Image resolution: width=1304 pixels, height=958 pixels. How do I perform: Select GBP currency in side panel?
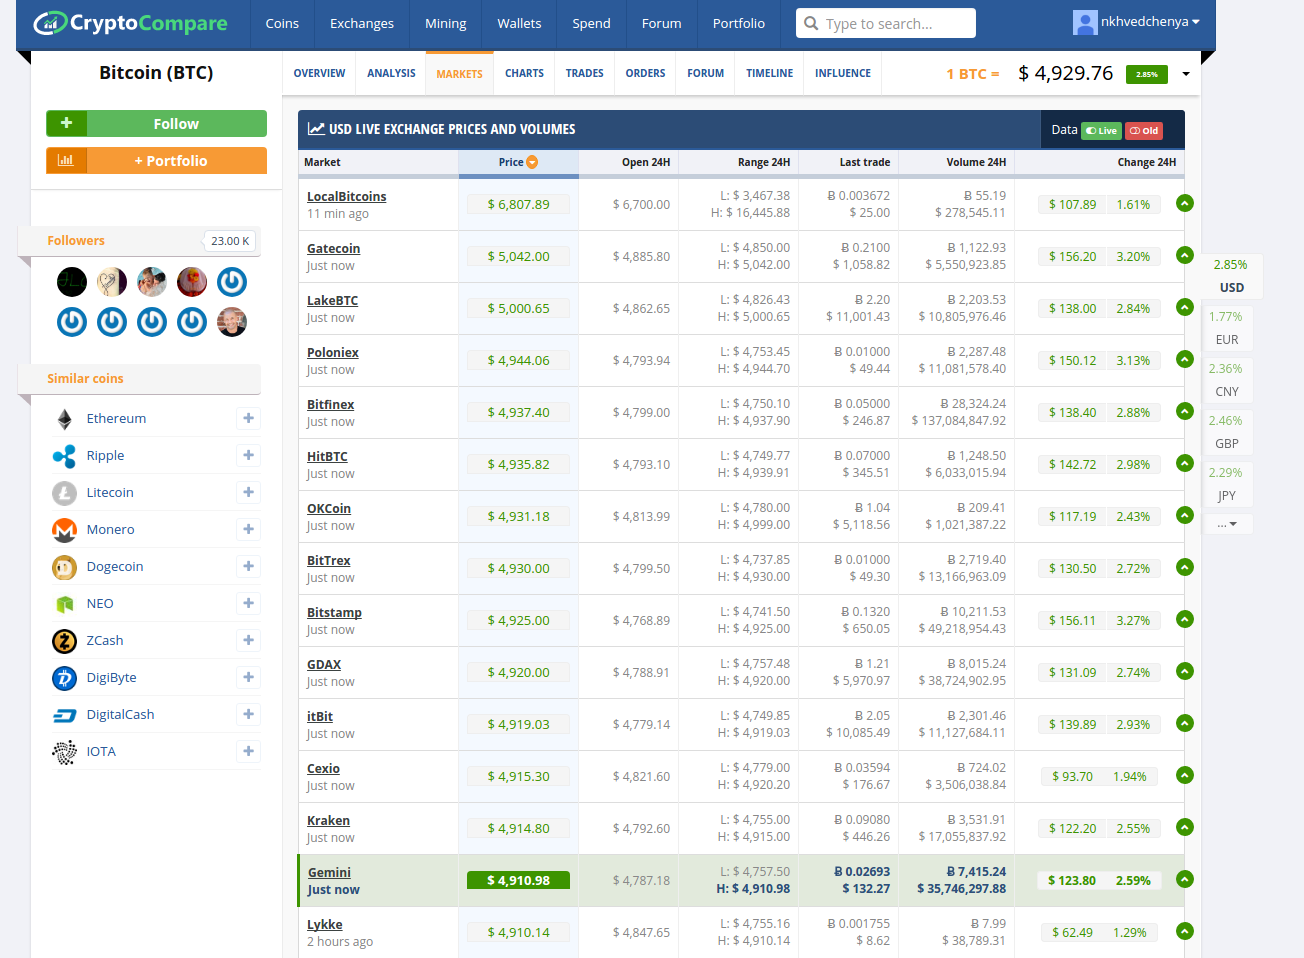click(x=1226, y=432)
